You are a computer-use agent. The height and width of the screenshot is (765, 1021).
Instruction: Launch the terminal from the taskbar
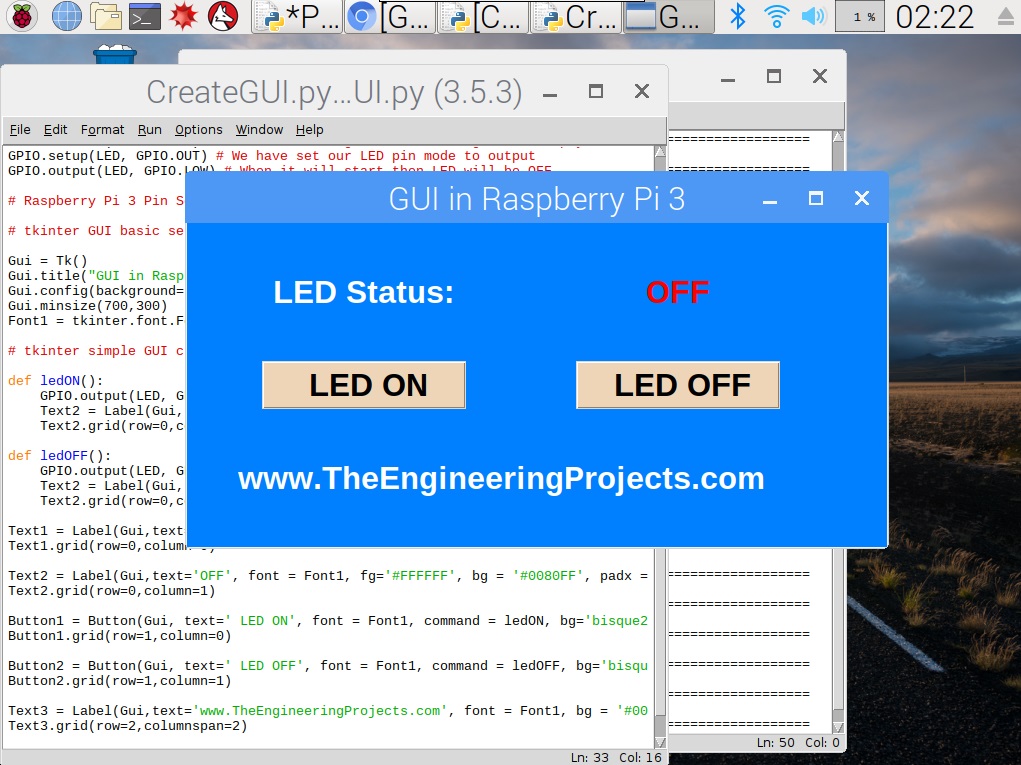[x=145, y=16]
